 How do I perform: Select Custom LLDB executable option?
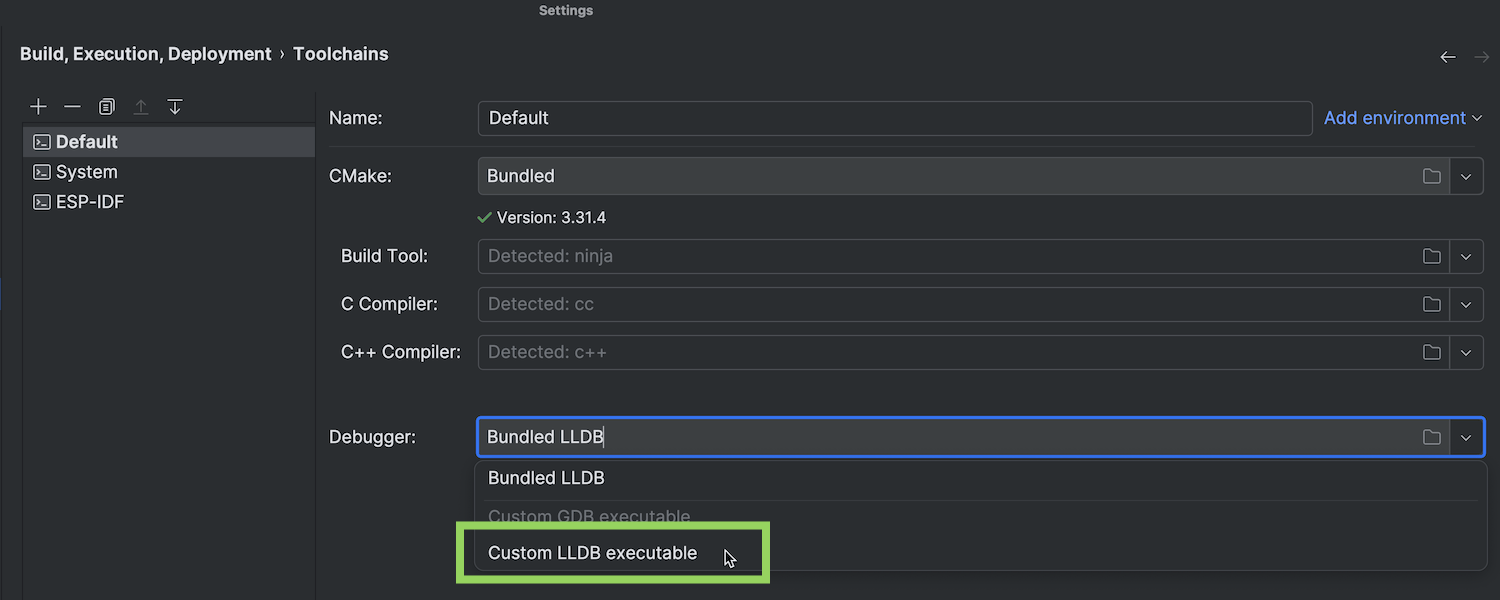click(592, 553)
